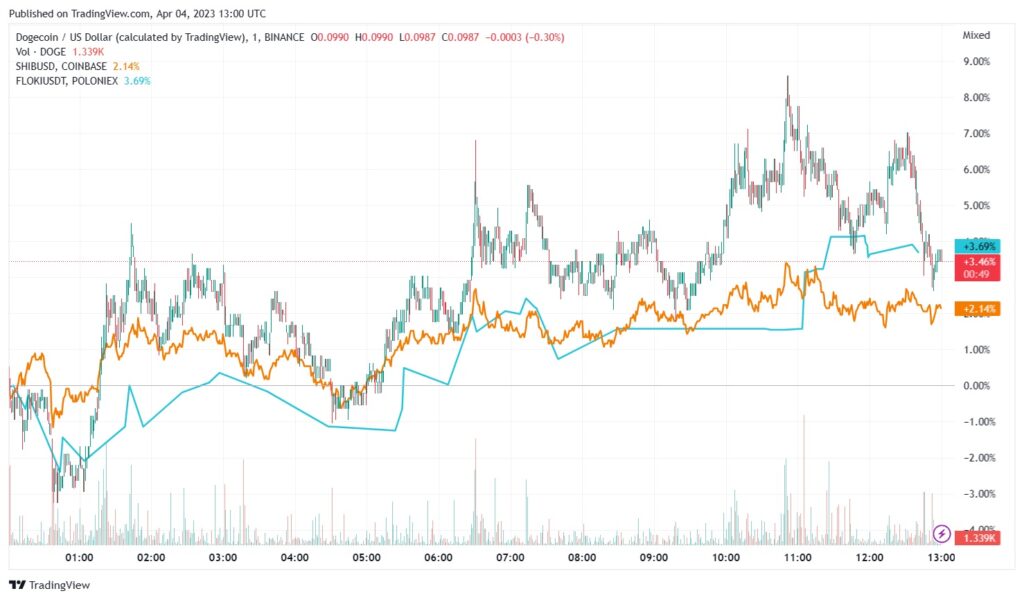The height and width of the screenshot is (600, 1024).
Task: Click the +3.69% cyan price label
Action: click(978, 246)
